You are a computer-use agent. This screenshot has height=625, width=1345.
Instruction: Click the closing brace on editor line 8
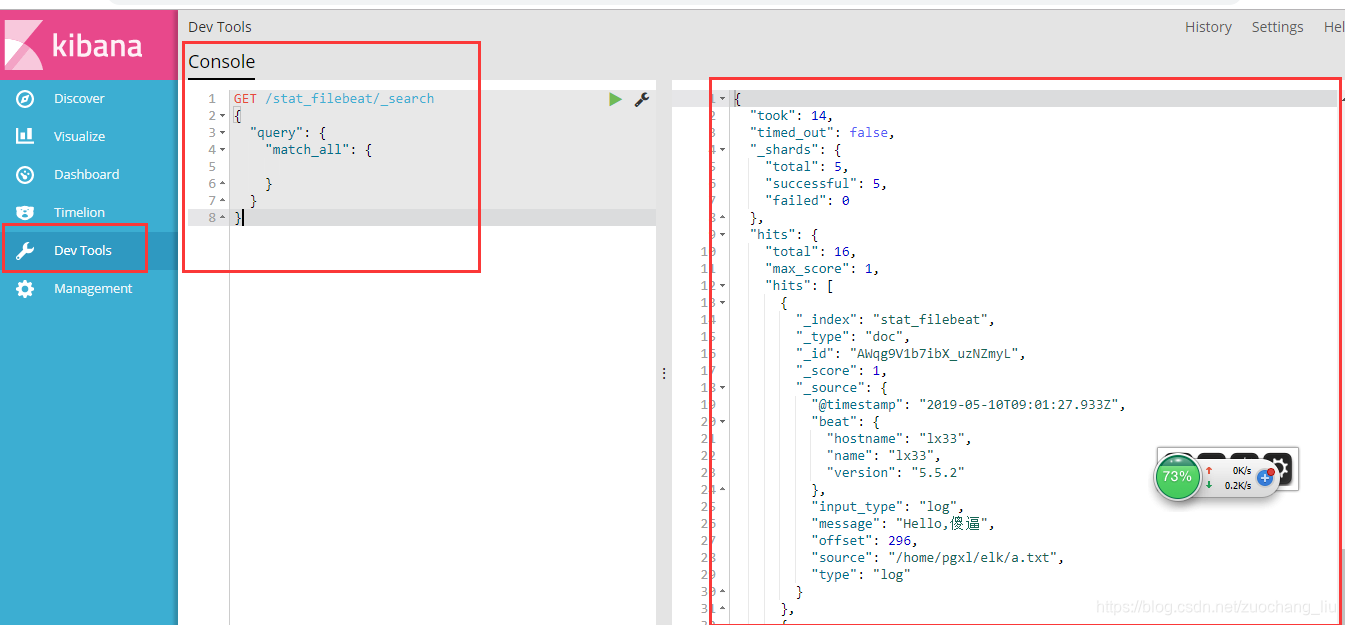click(x=237, y=218)
